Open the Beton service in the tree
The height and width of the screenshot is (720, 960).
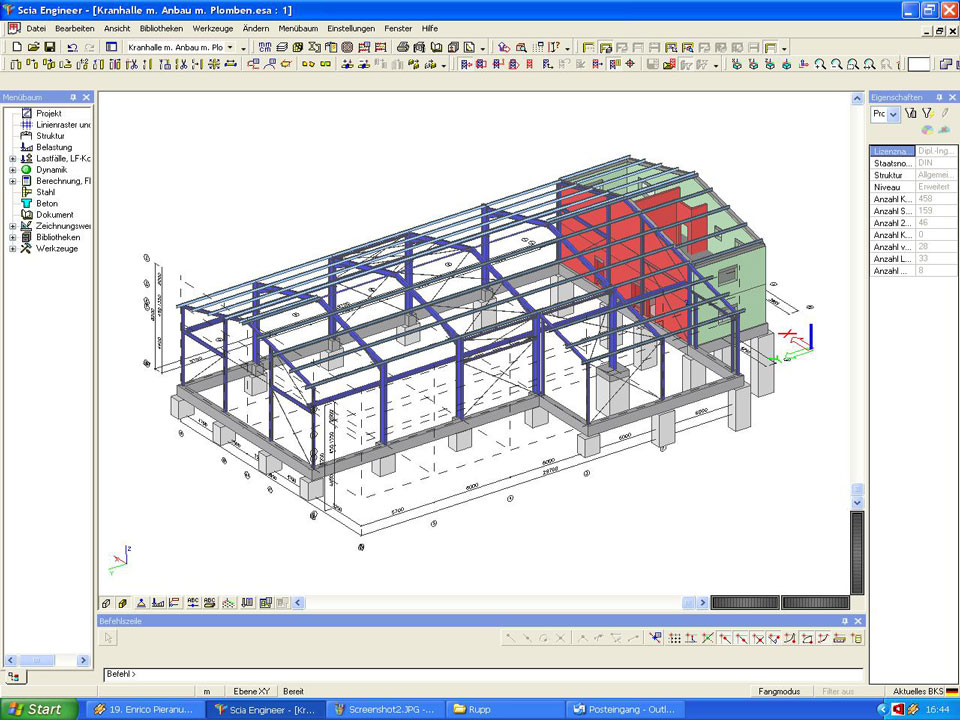pos(46,203)
